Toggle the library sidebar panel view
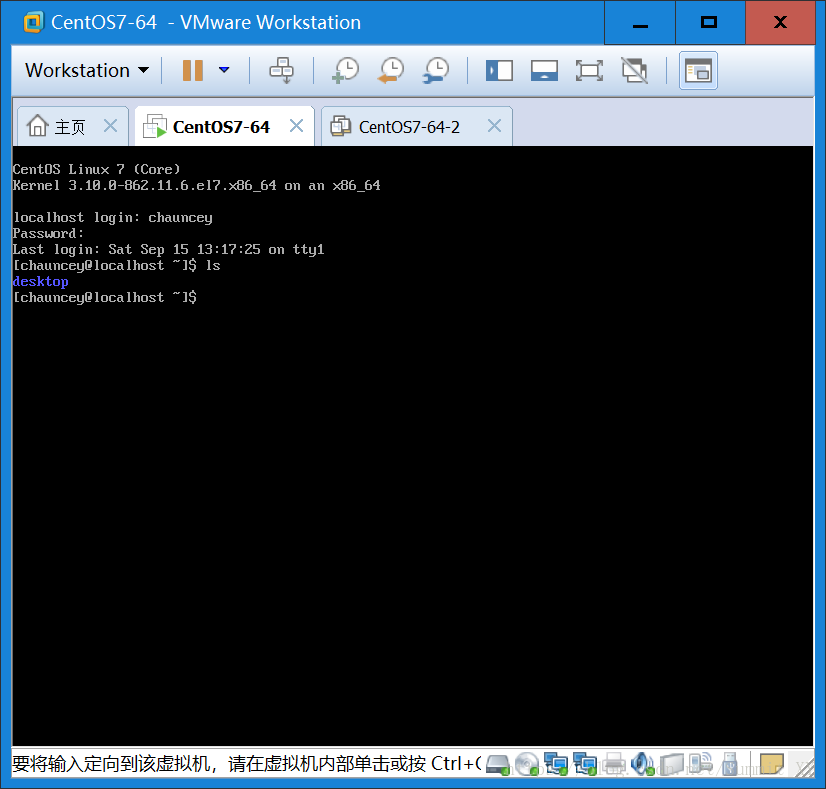The image size is (826, 789). click(x=499, y=71)
